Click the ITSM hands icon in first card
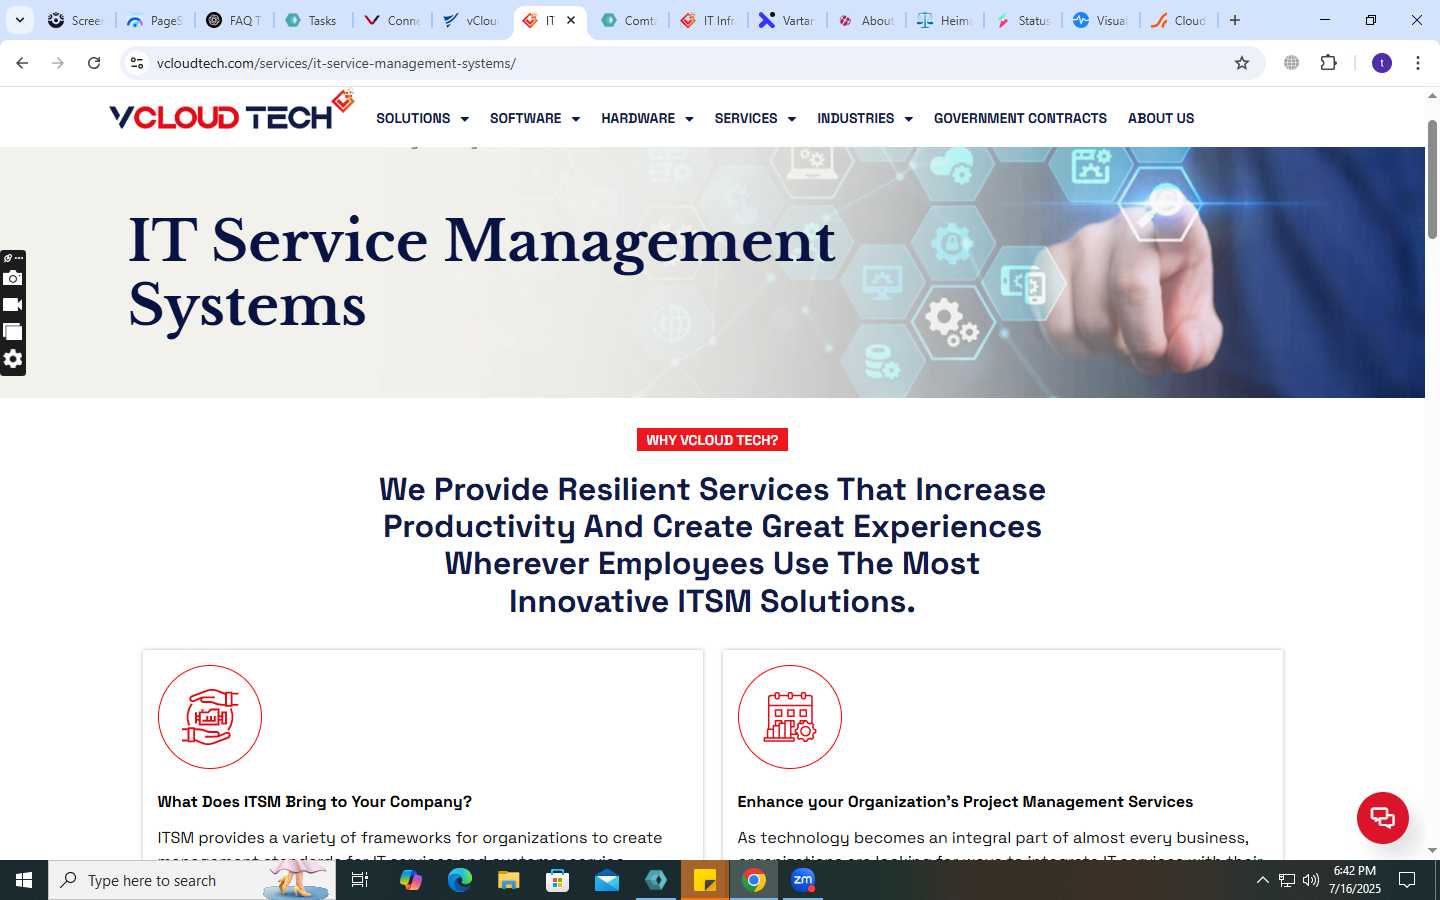The height and width of the screenshot is (900, 1440). 210,717
